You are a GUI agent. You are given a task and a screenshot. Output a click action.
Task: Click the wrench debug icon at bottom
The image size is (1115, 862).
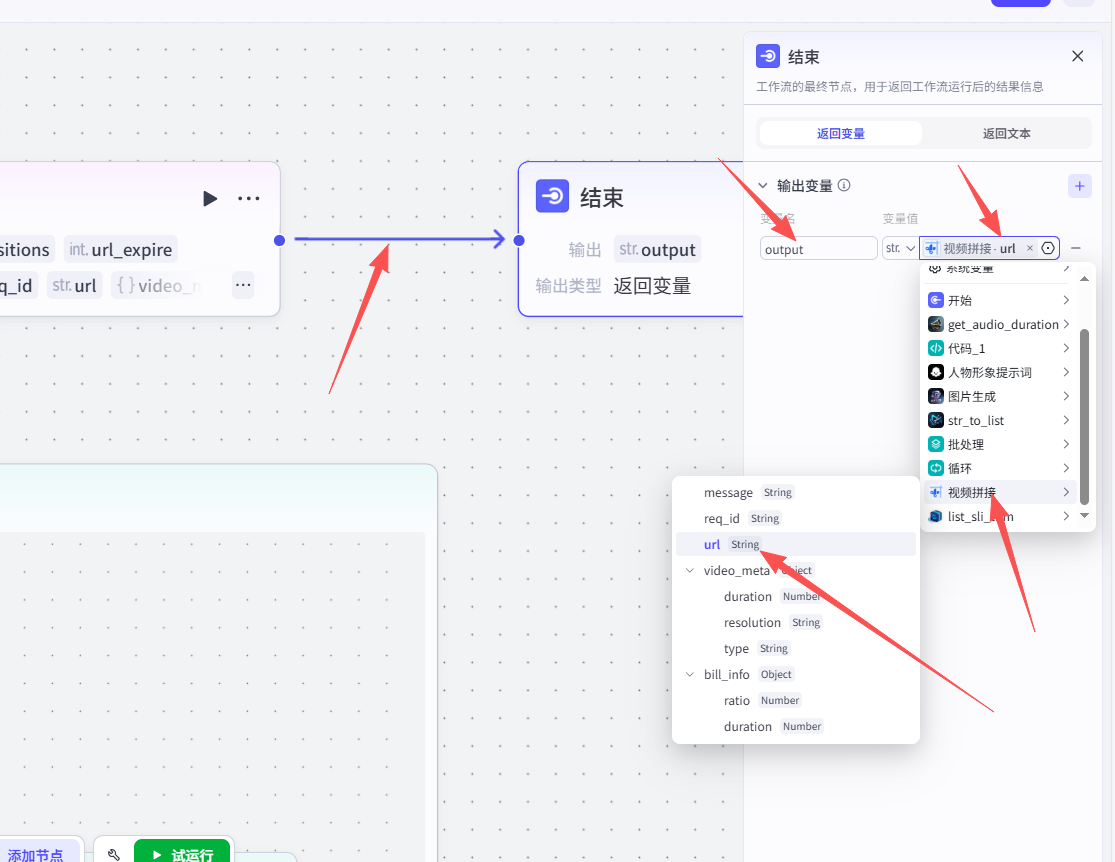pos(114,855)
